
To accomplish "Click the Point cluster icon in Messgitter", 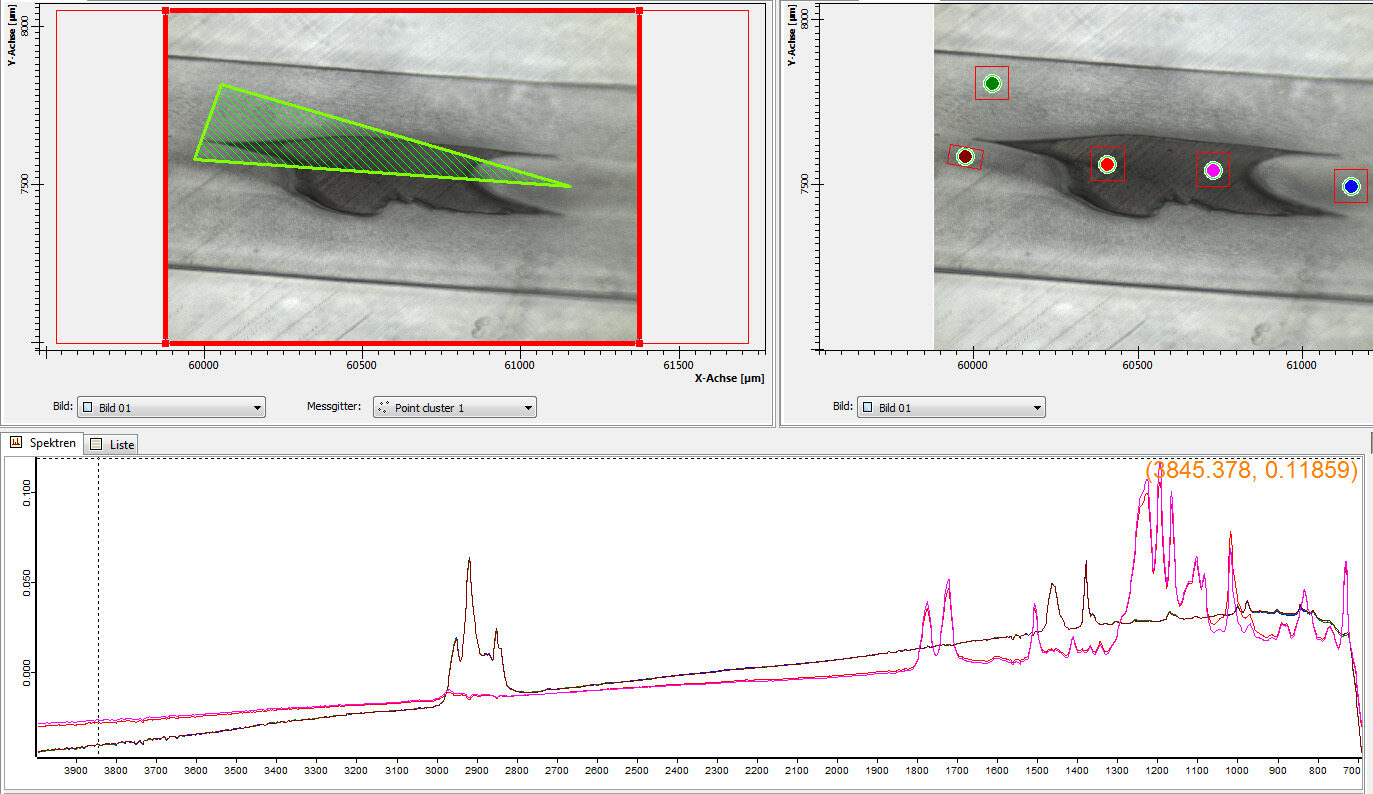I will [383, 408].
